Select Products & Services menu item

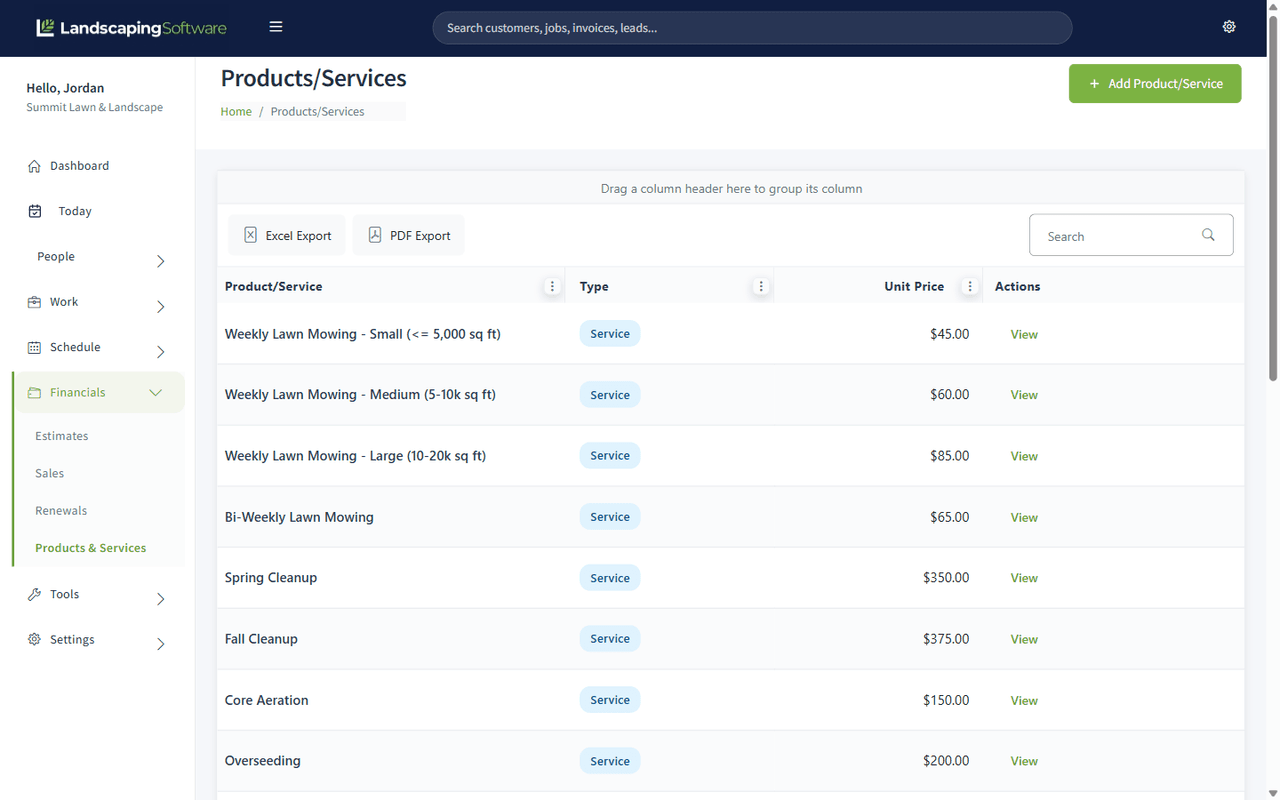[91, 548]
